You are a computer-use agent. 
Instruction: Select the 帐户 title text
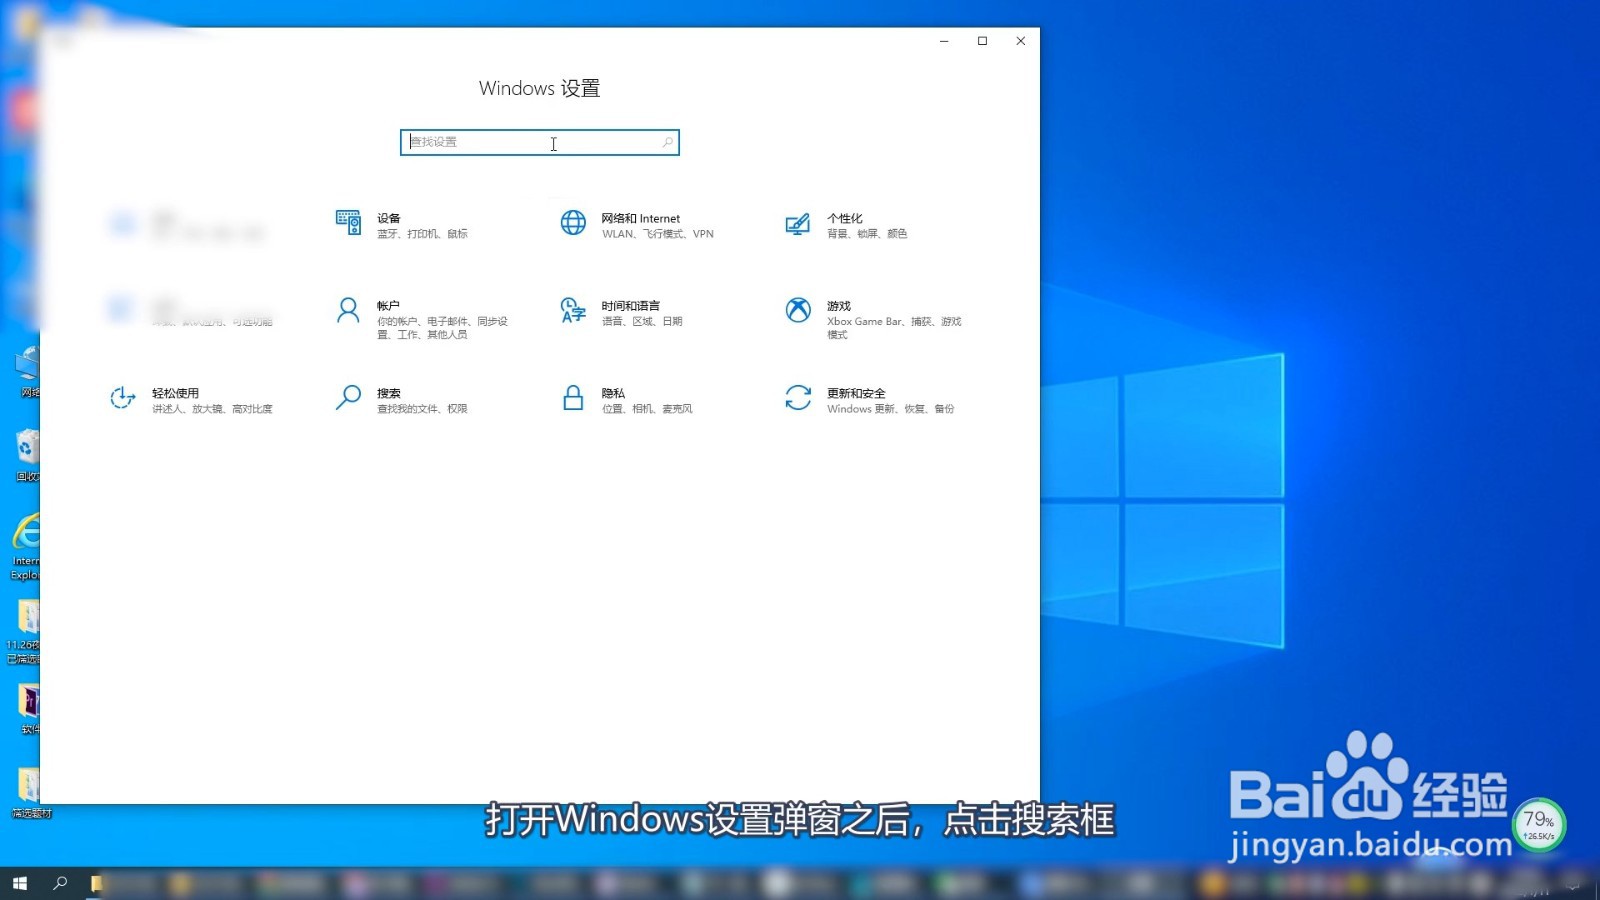(388, 306)
